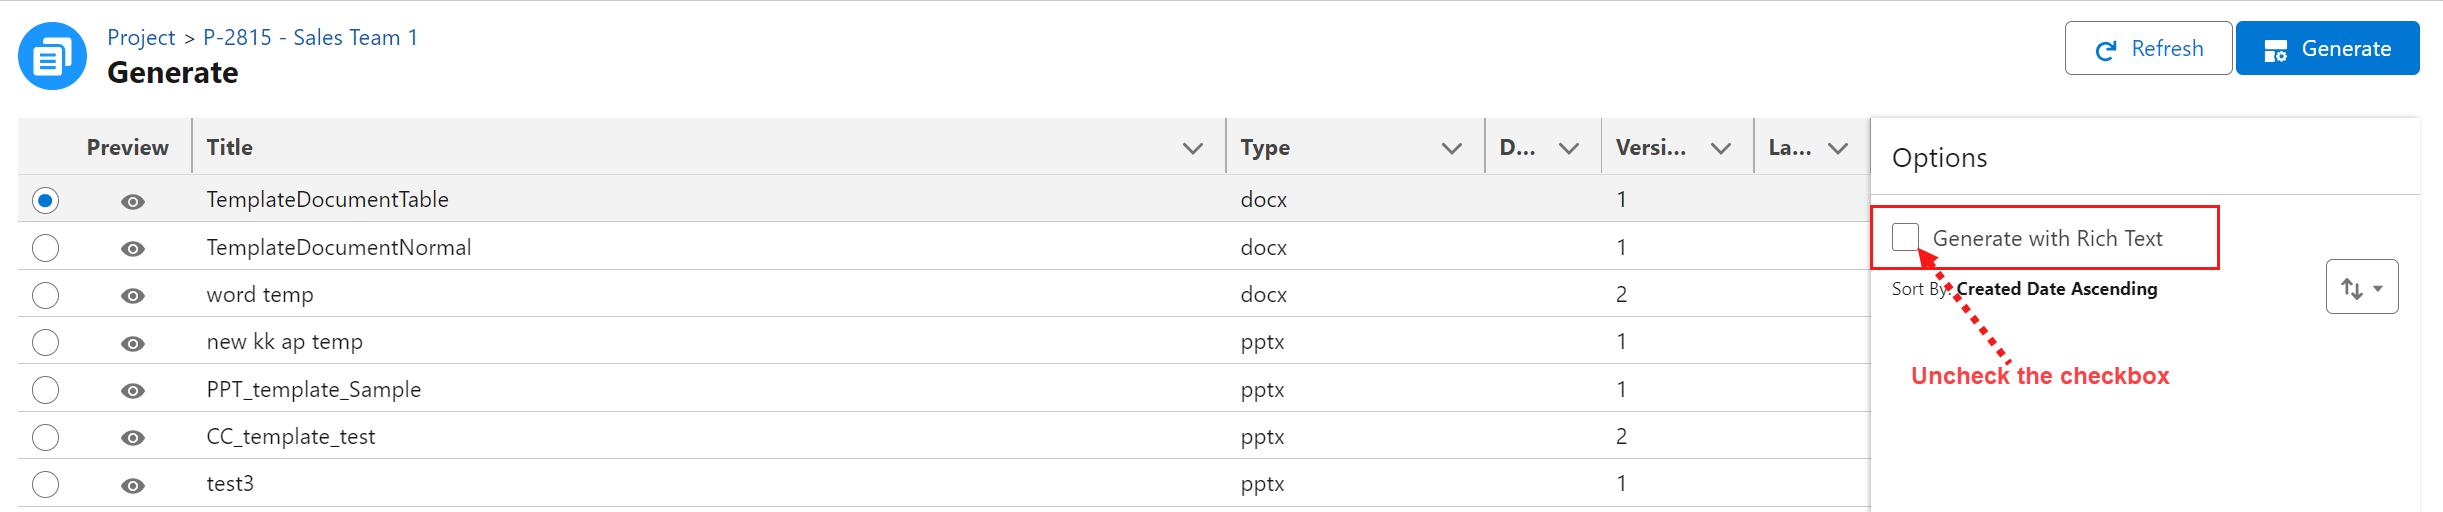Open preview of word temp template
This screenshot has height=512, width=2443.
click(133, 295)
